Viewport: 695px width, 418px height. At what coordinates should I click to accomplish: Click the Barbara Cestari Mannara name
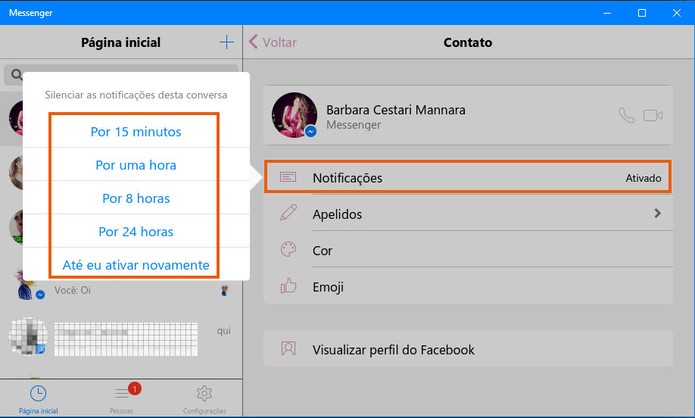(396, 109)
